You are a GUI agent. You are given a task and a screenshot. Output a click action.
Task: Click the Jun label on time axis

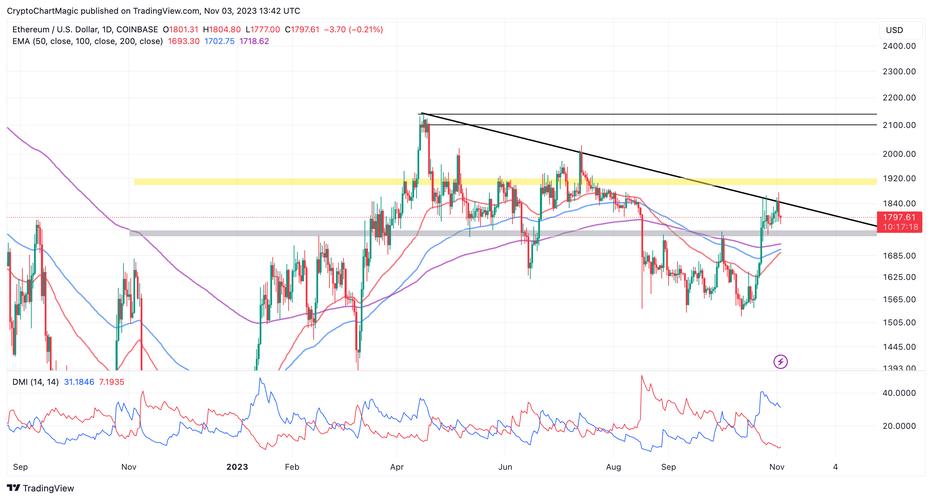click(x=505, y=467)
